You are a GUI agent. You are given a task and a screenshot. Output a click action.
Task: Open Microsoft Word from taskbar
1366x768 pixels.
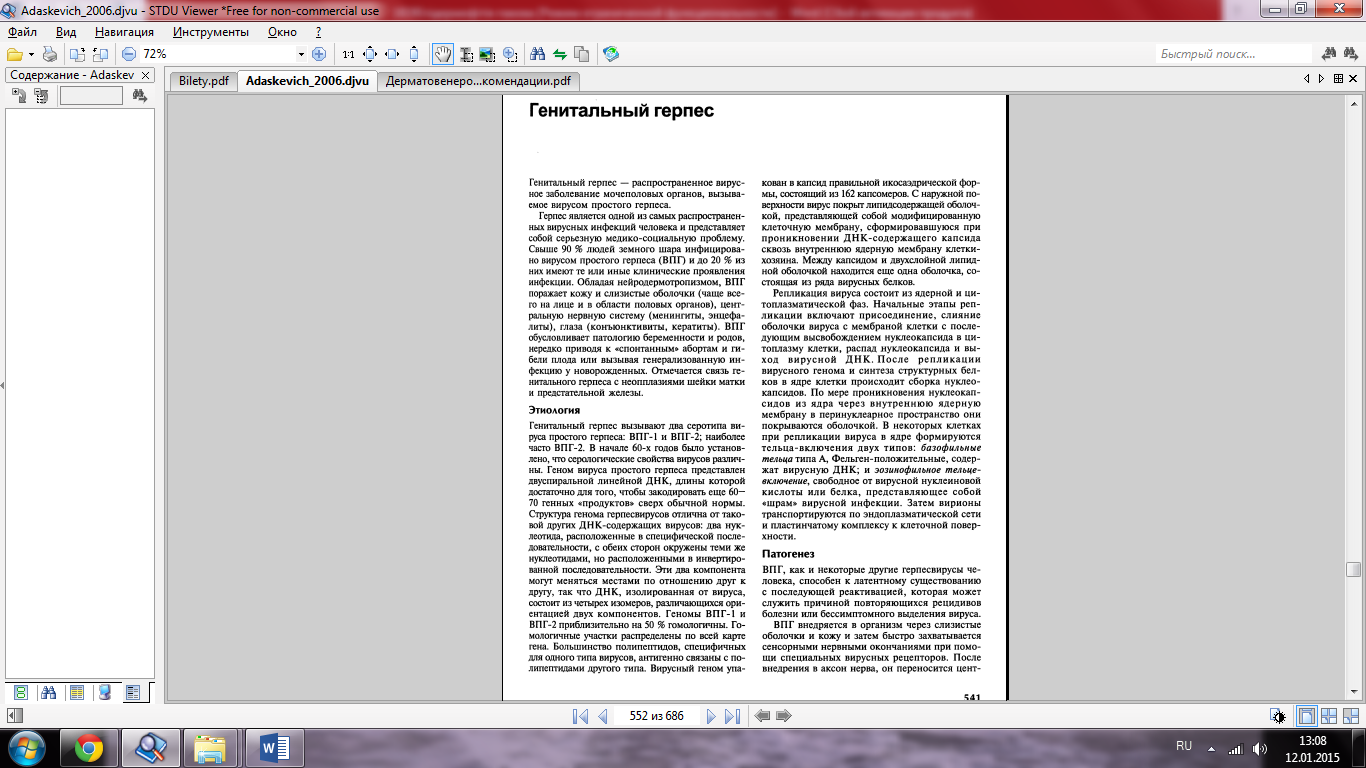point(273,747)
